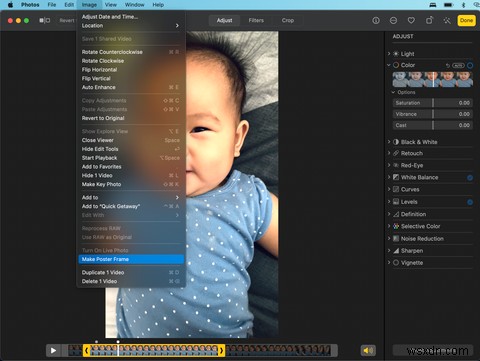The image size is (480, 361).
Task: Click the Levels histogram icon
Action: [x=396, y=202]
